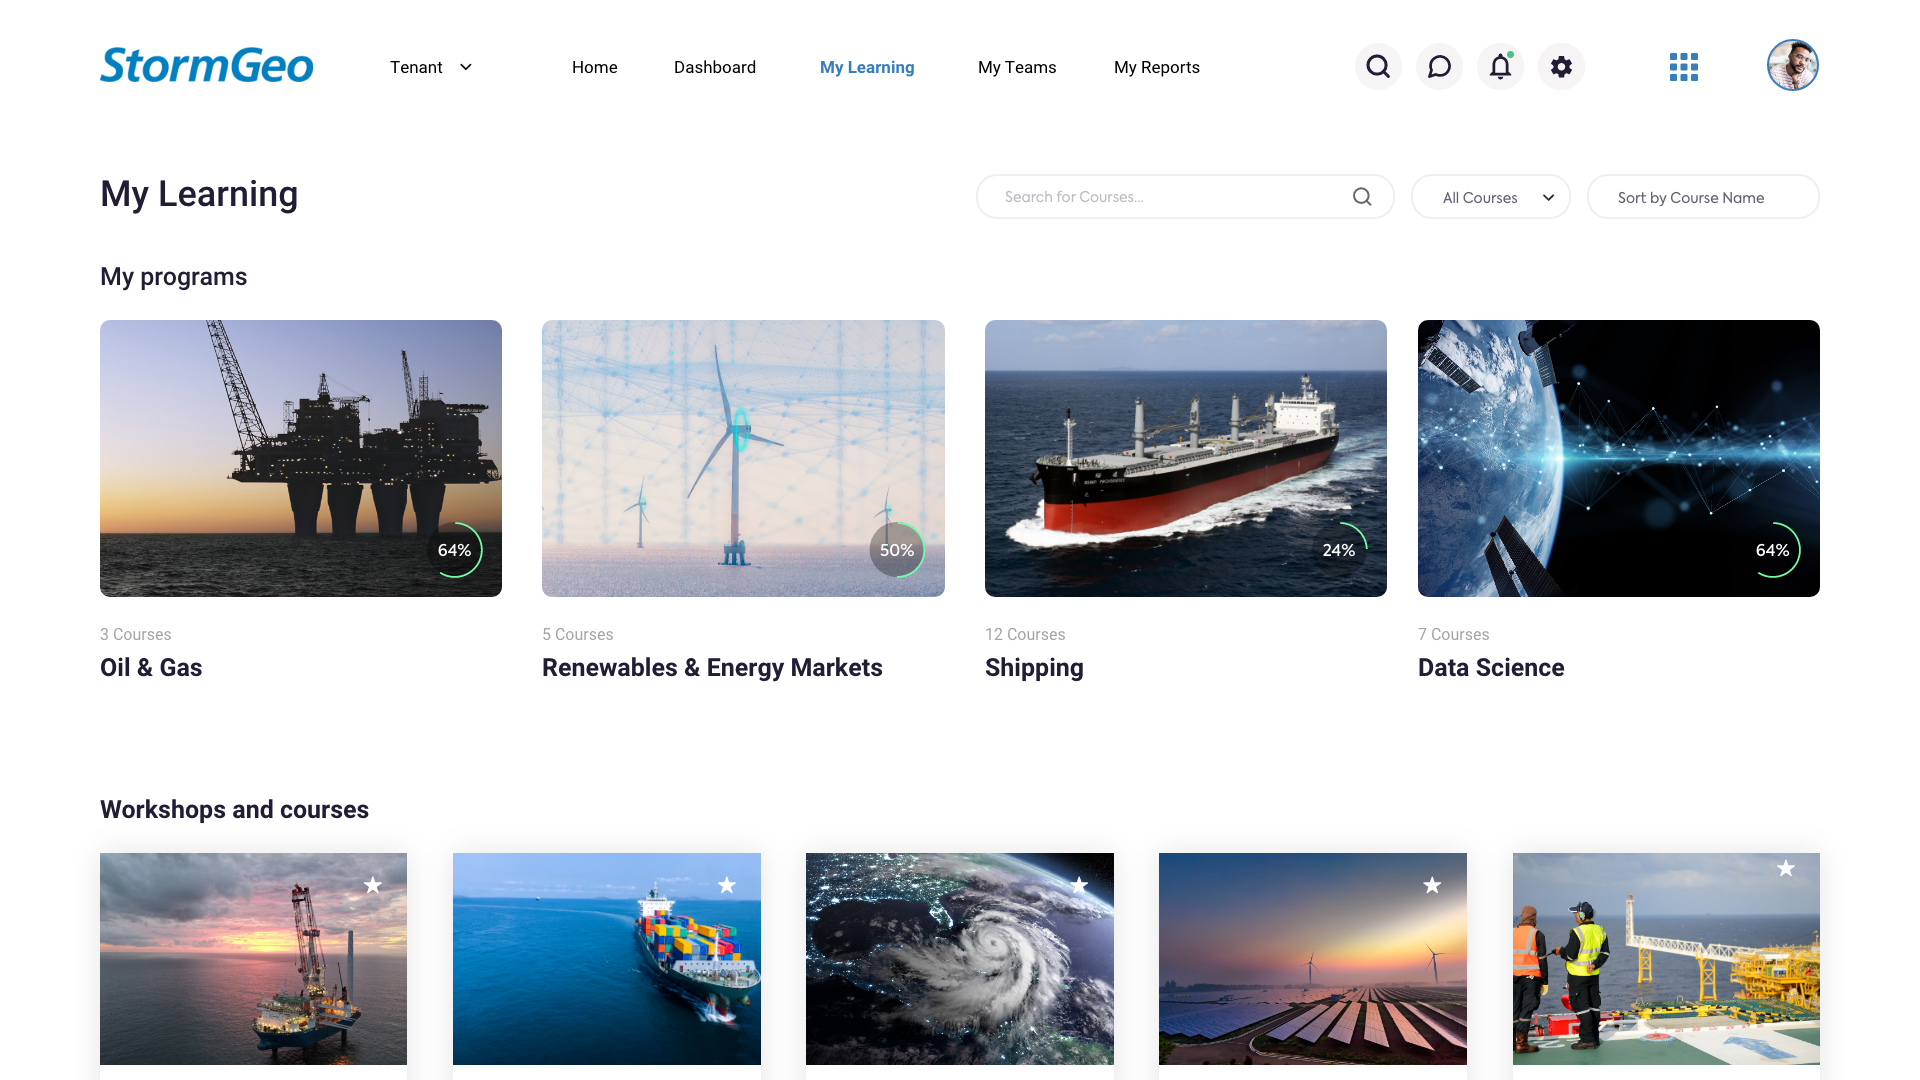The width and height of the screenshot is (1920, 1080).
Task: Open Sort by Course Name selector
Action: (1702, 197)
